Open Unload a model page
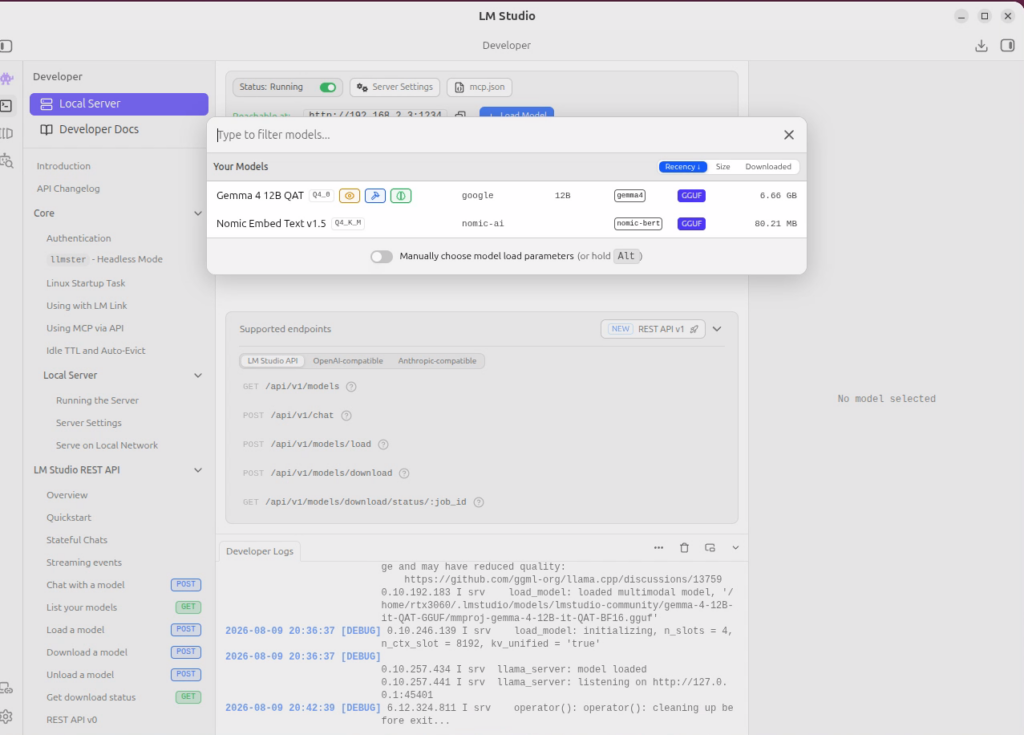Screen dimensions: 1024x735 pos(80,675)
